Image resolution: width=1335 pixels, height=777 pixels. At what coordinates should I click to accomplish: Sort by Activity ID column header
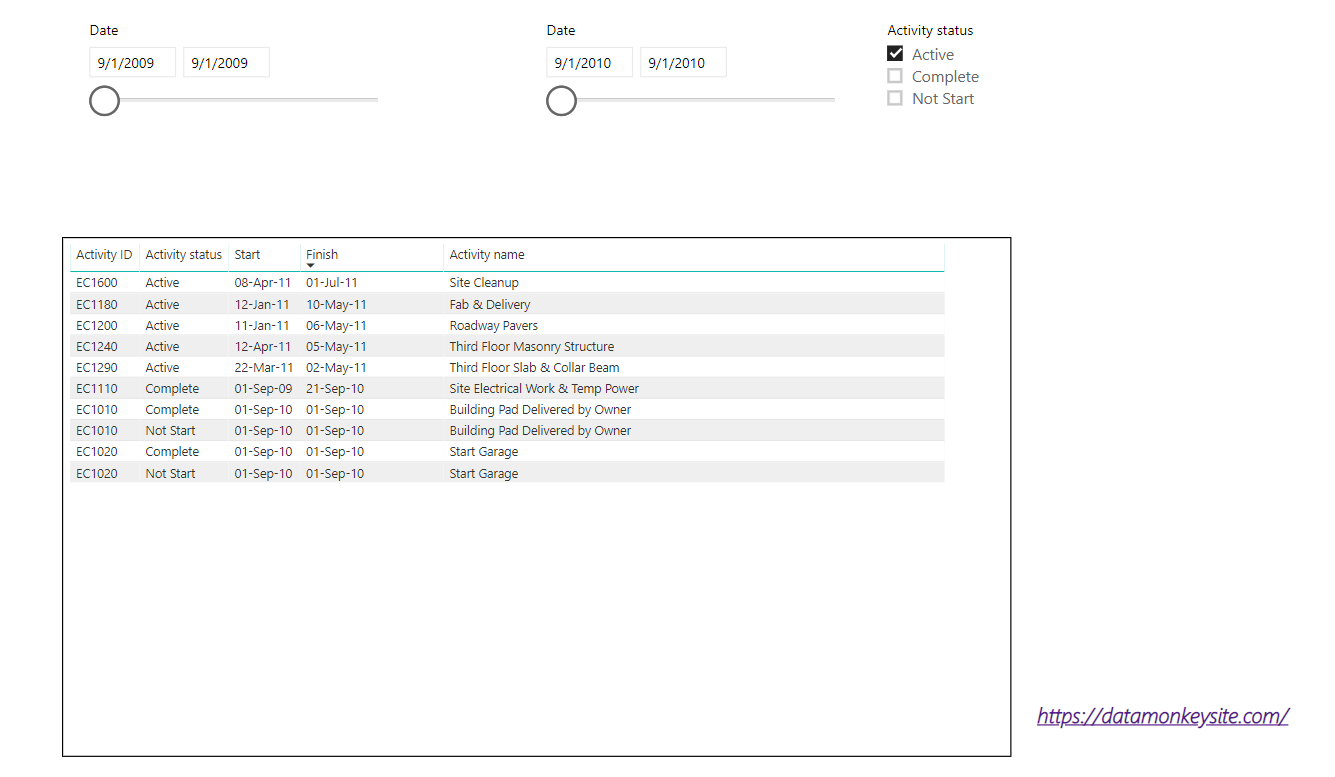[104, 255]
